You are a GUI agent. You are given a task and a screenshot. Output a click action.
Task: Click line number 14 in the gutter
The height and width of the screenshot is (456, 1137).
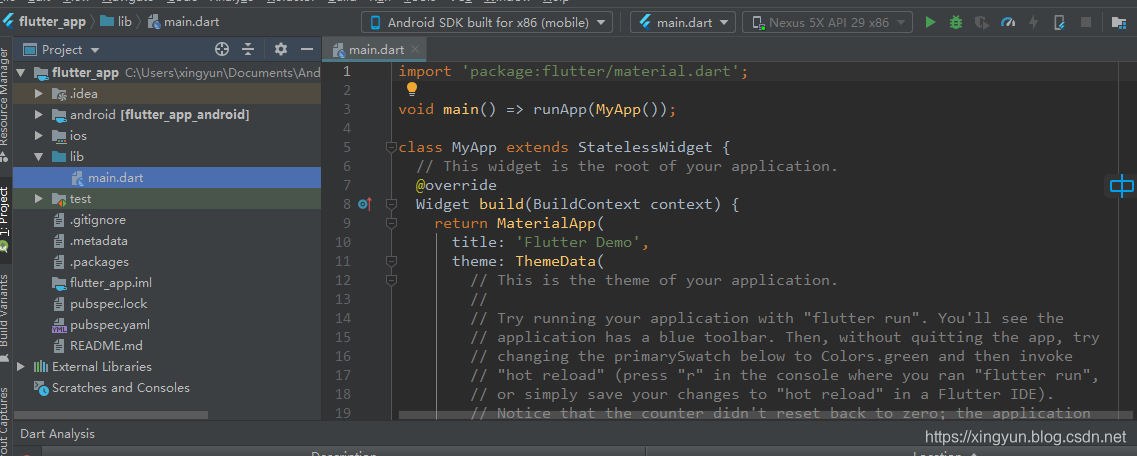(343, 318)
